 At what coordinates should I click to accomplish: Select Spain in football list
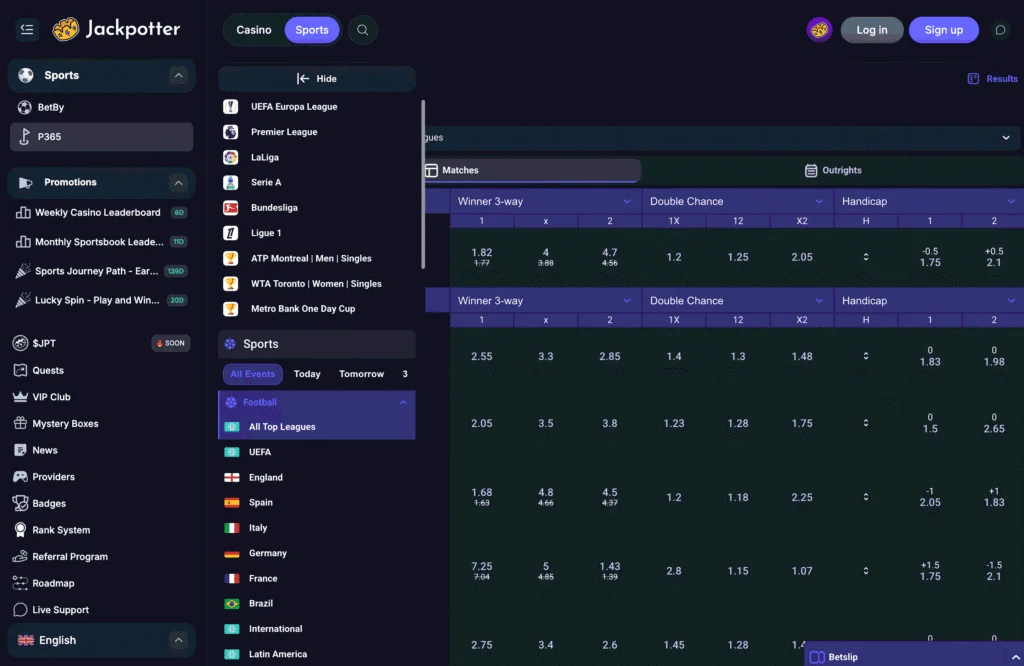[317, 502]
